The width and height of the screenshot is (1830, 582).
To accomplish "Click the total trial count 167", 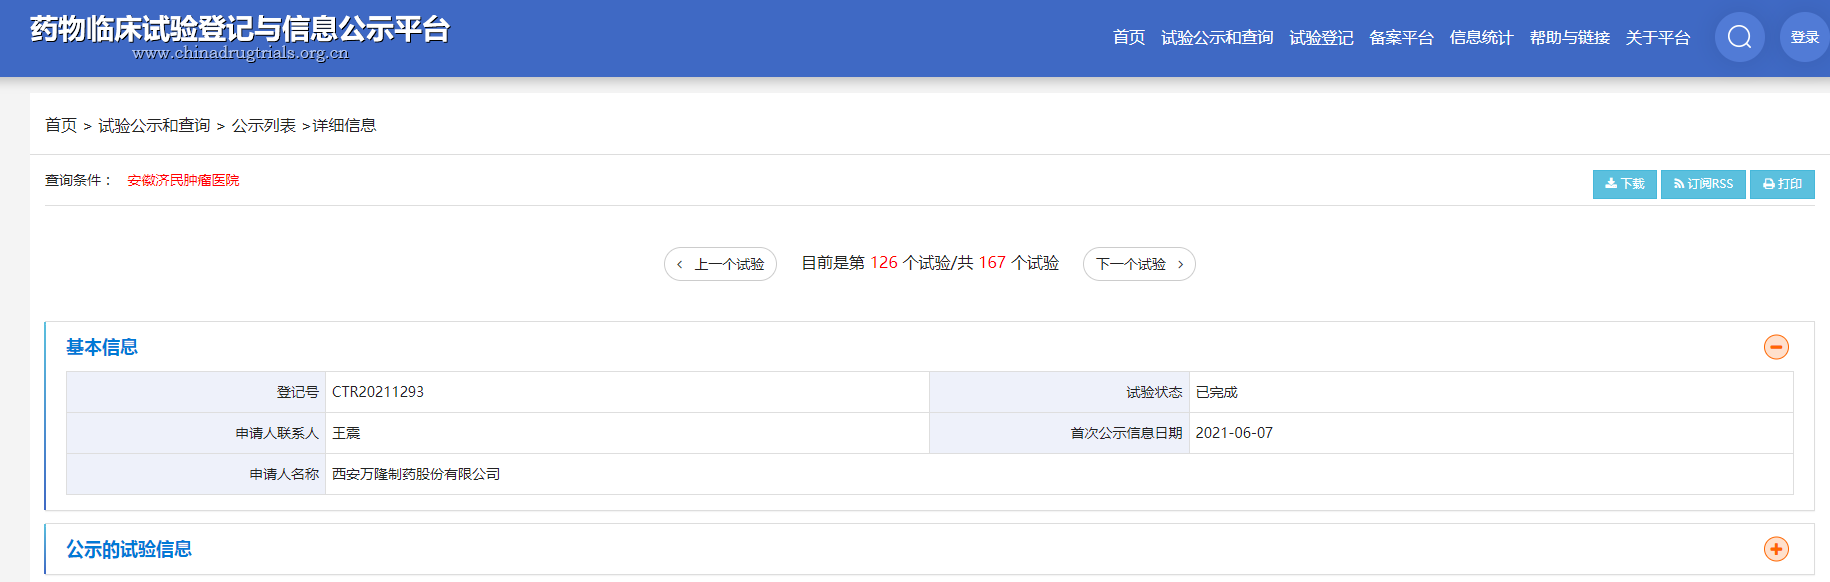I will click(x=992, y=262).
